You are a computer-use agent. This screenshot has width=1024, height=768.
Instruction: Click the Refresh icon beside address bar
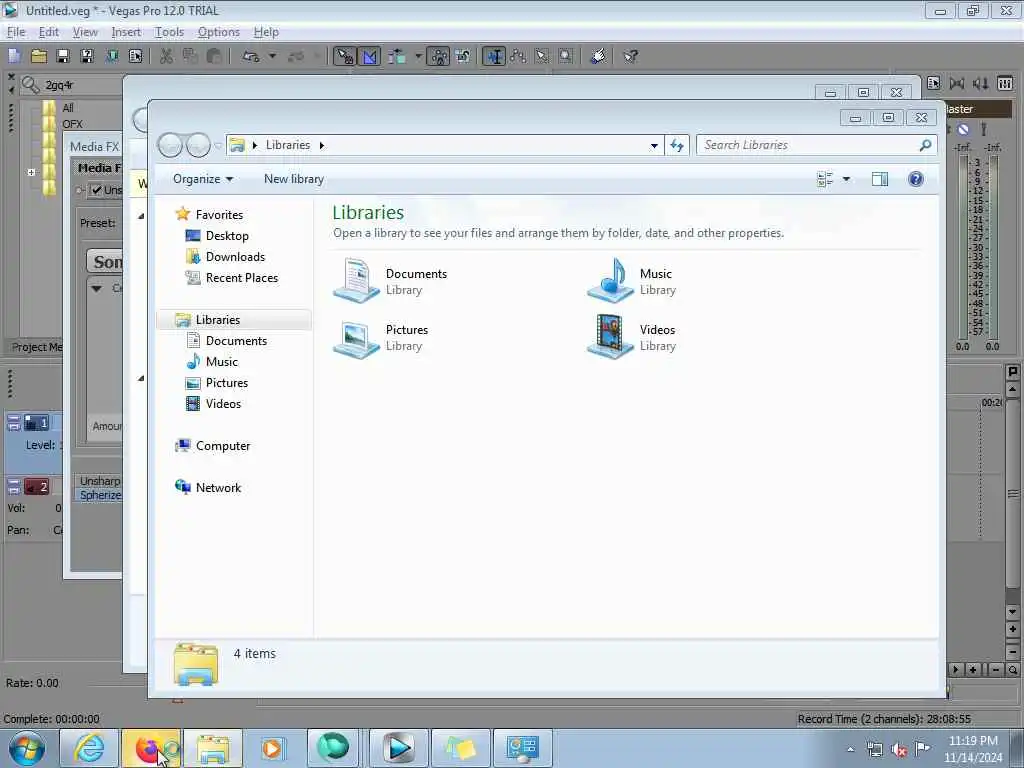[x=677, y=145]
